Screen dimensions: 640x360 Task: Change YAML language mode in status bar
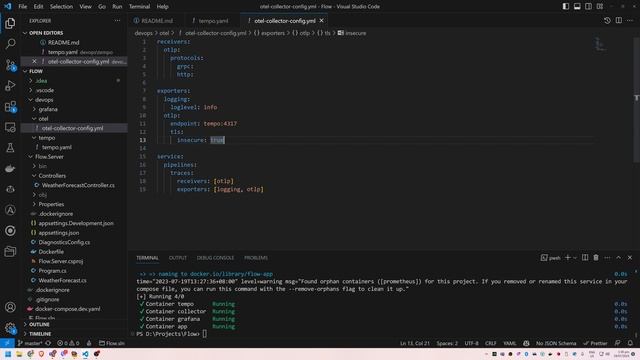click(509, 343)
